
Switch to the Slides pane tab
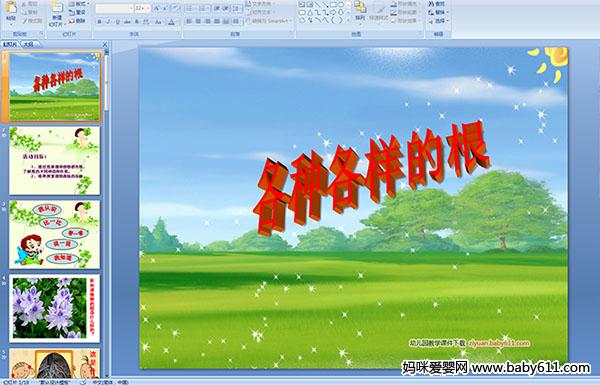pyautogui.click(x=10, y=44)
